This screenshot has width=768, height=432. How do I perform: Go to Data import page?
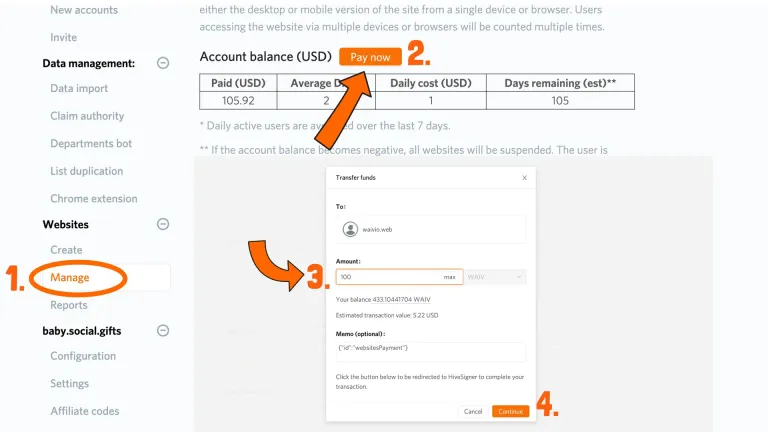[x=79, y=89]
